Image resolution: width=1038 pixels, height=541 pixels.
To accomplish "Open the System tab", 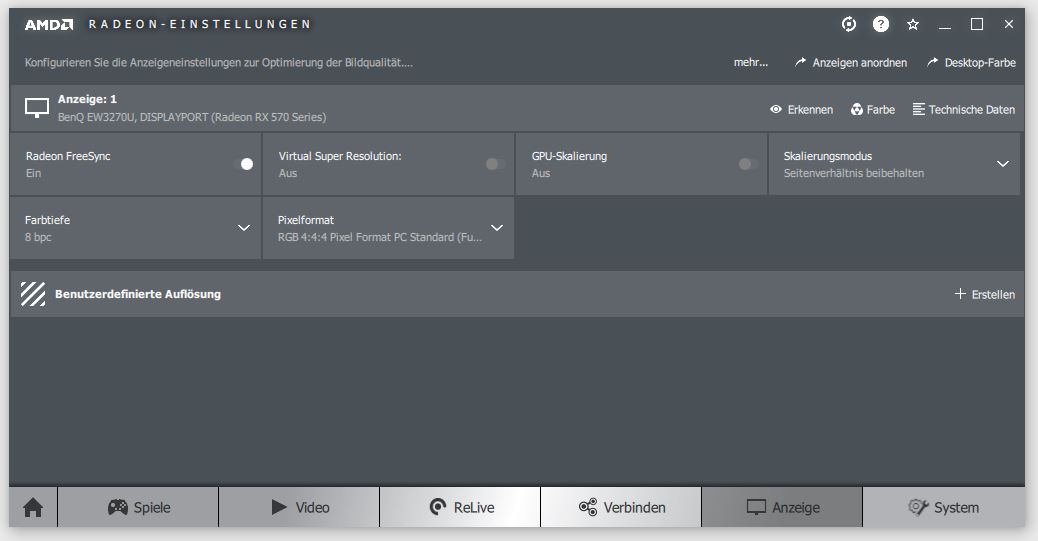I will click(943, 507).
